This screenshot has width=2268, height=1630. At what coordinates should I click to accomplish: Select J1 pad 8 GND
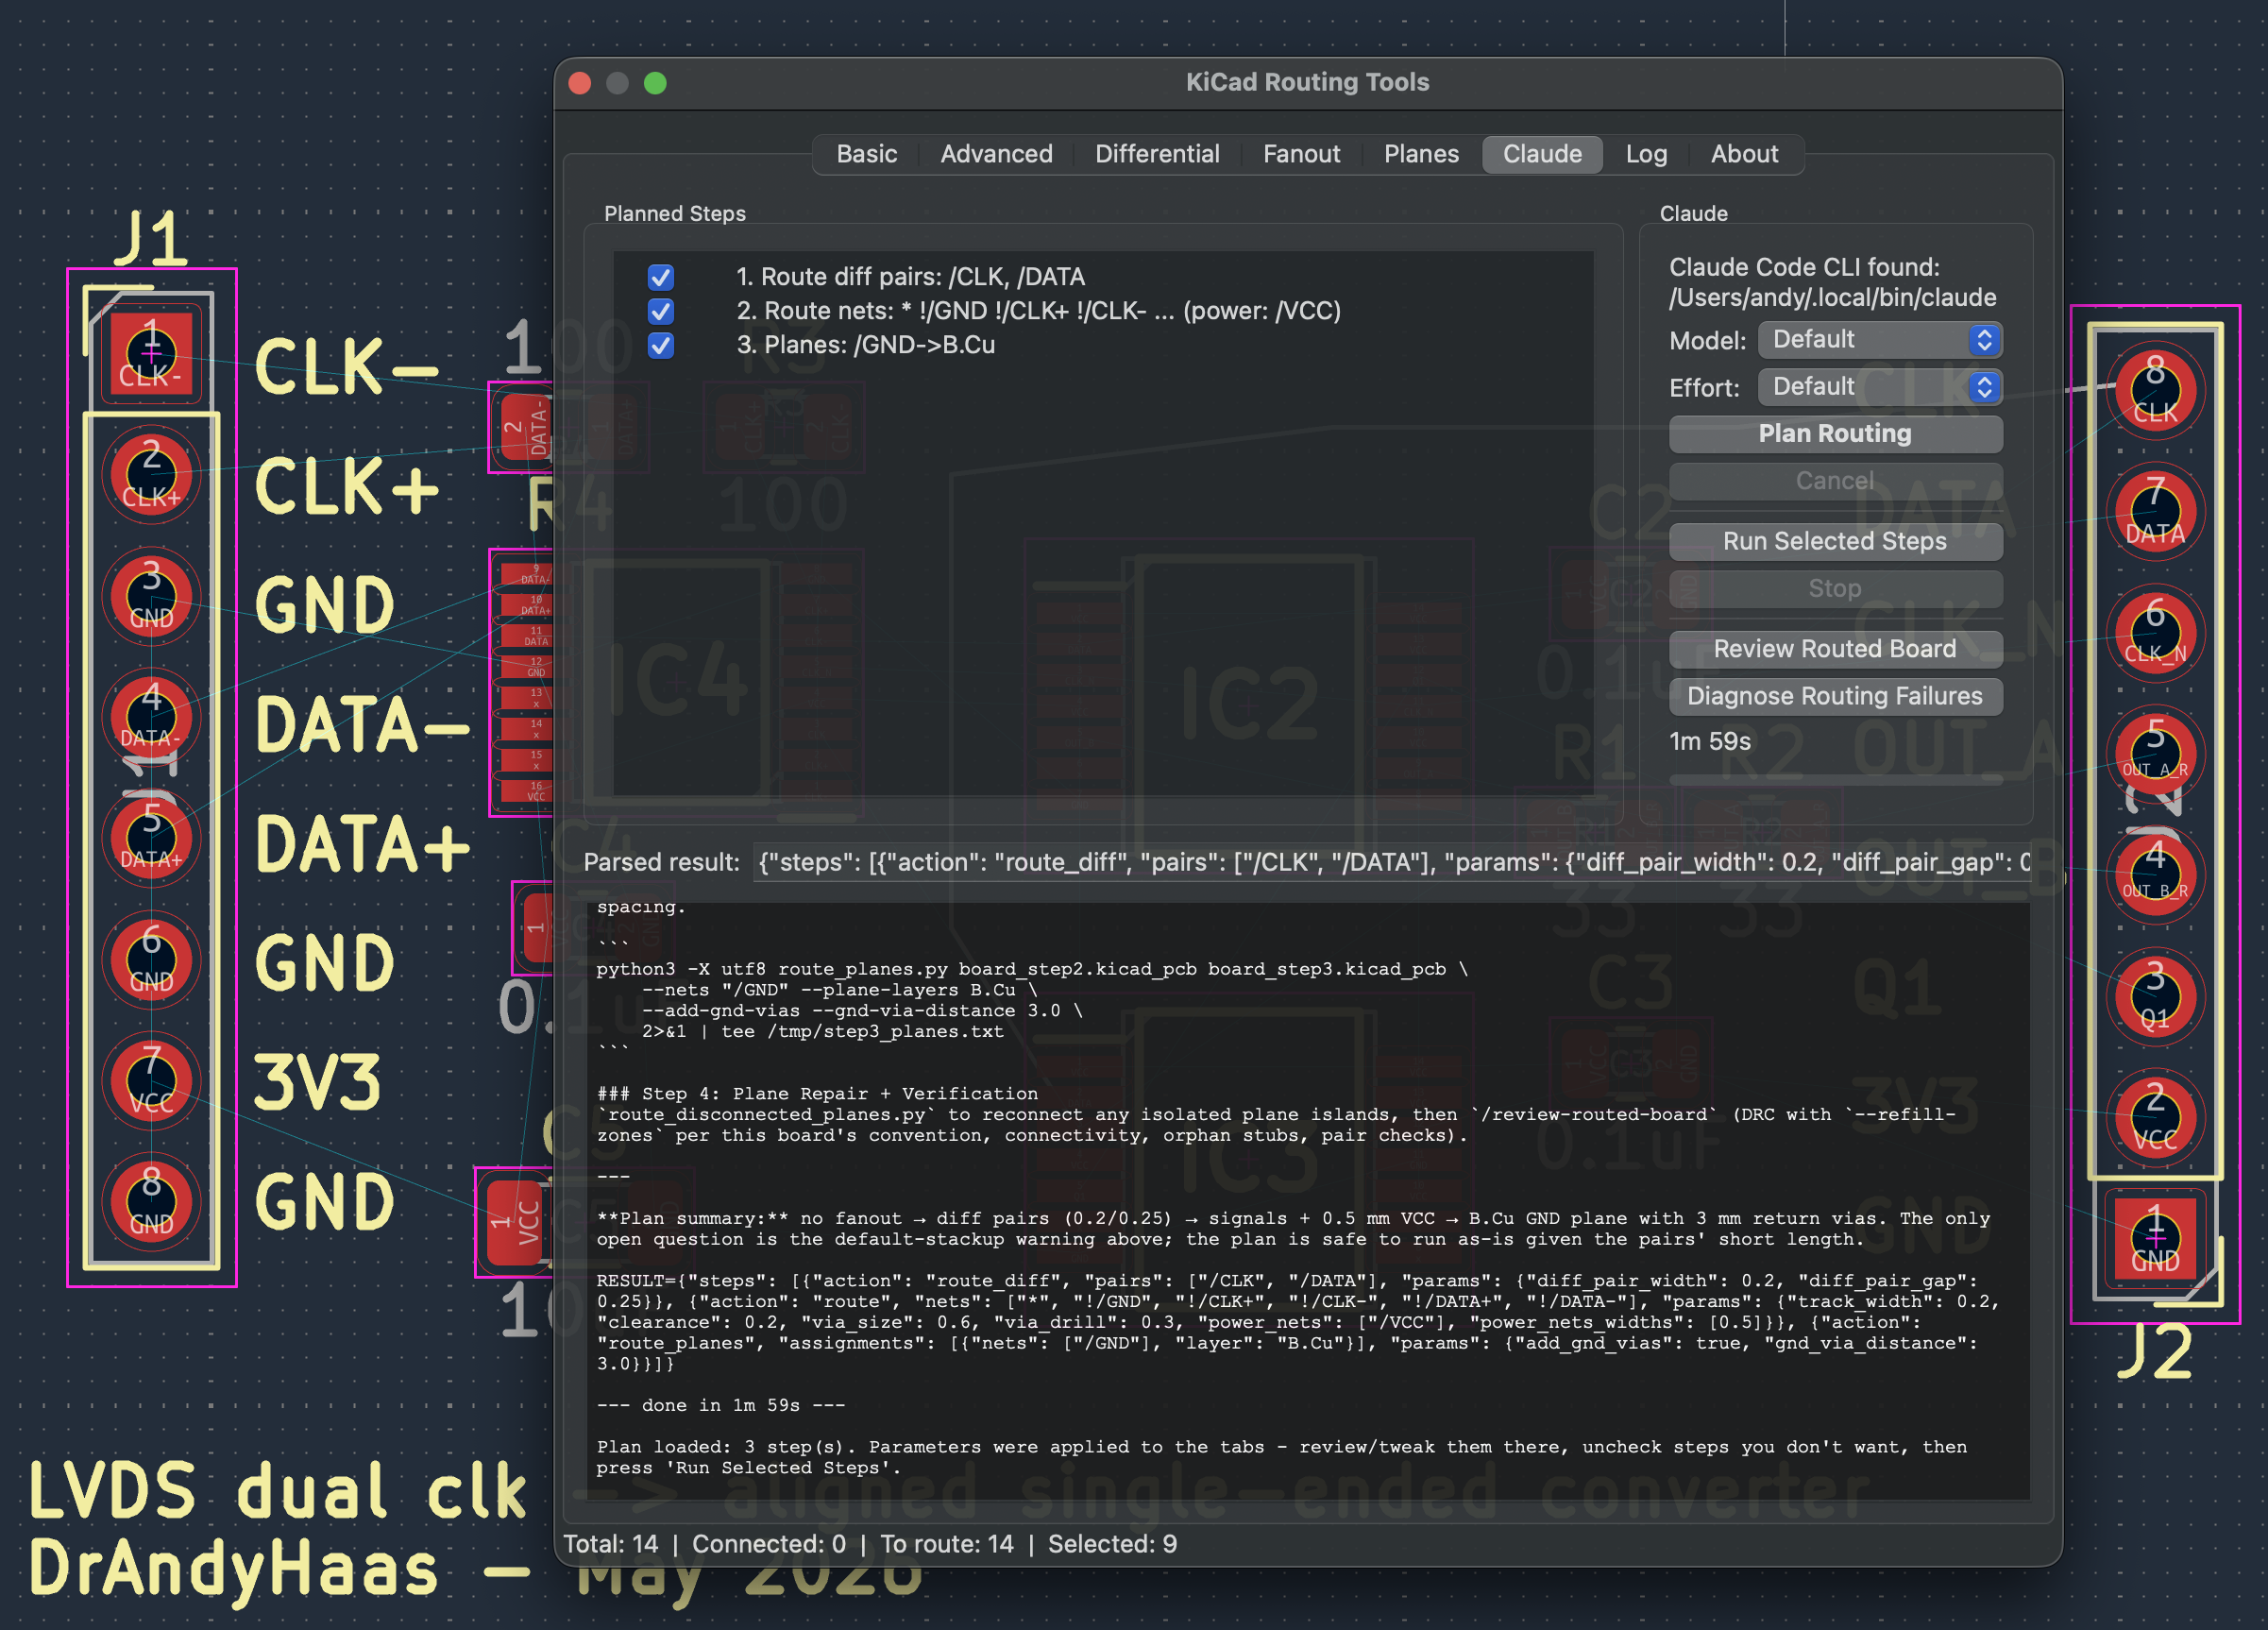[x=151, y=1202]
